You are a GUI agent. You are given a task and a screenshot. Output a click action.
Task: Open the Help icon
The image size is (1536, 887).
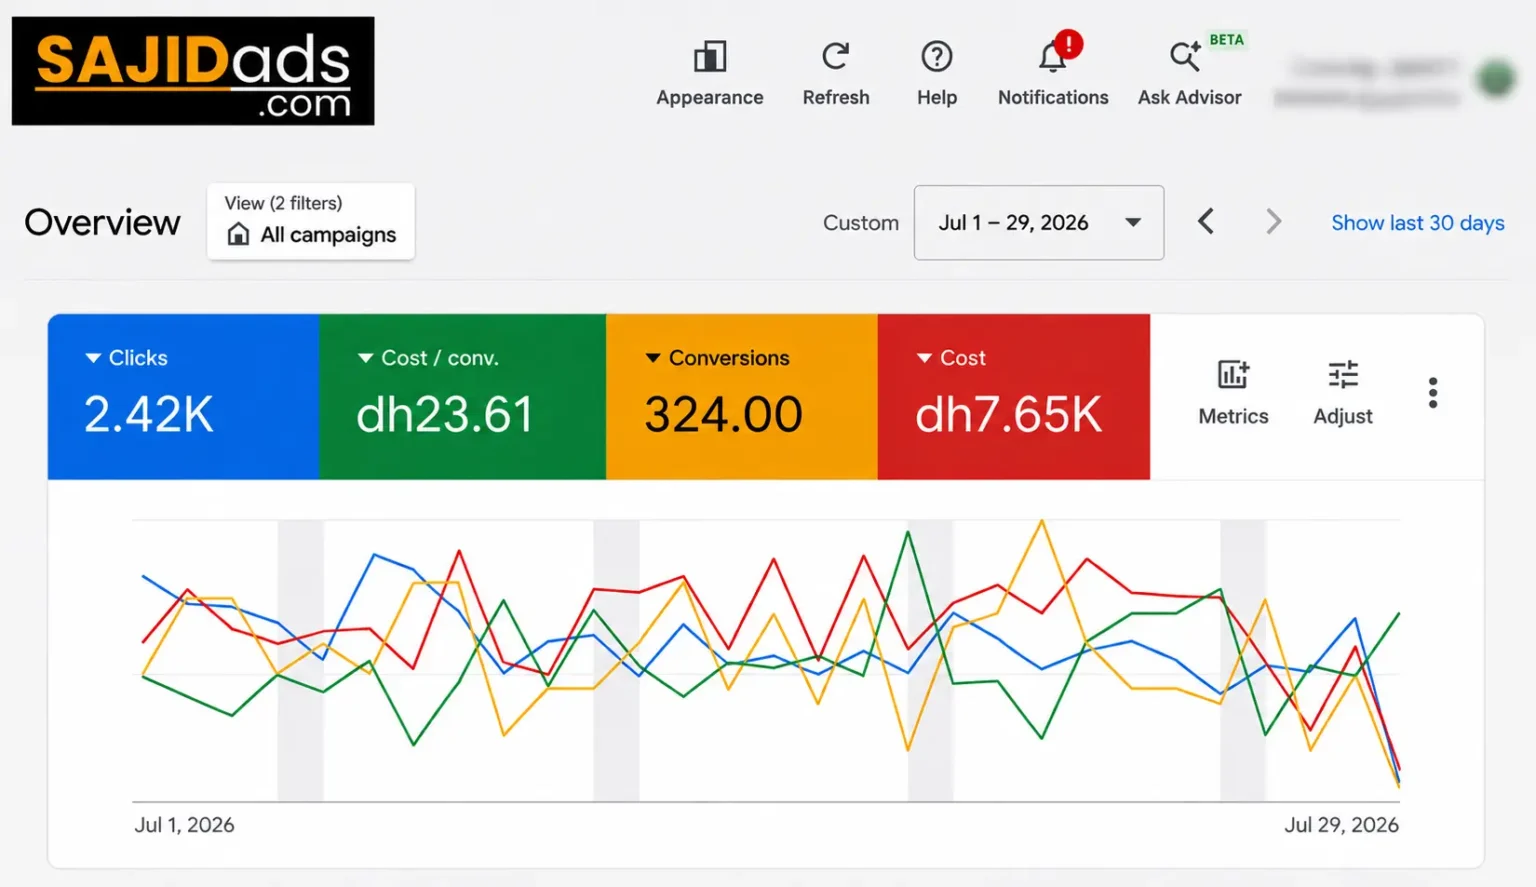(937, 56)
